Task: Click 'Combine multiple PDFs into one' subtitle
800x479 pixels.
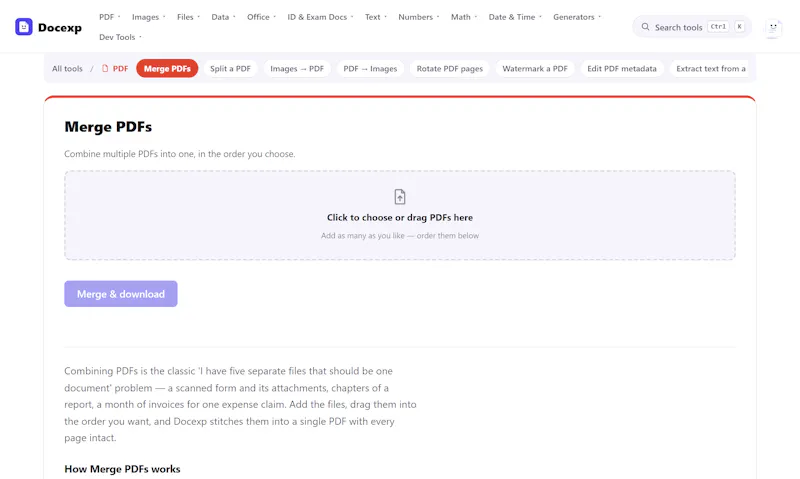Action: (x=180, y=154)
